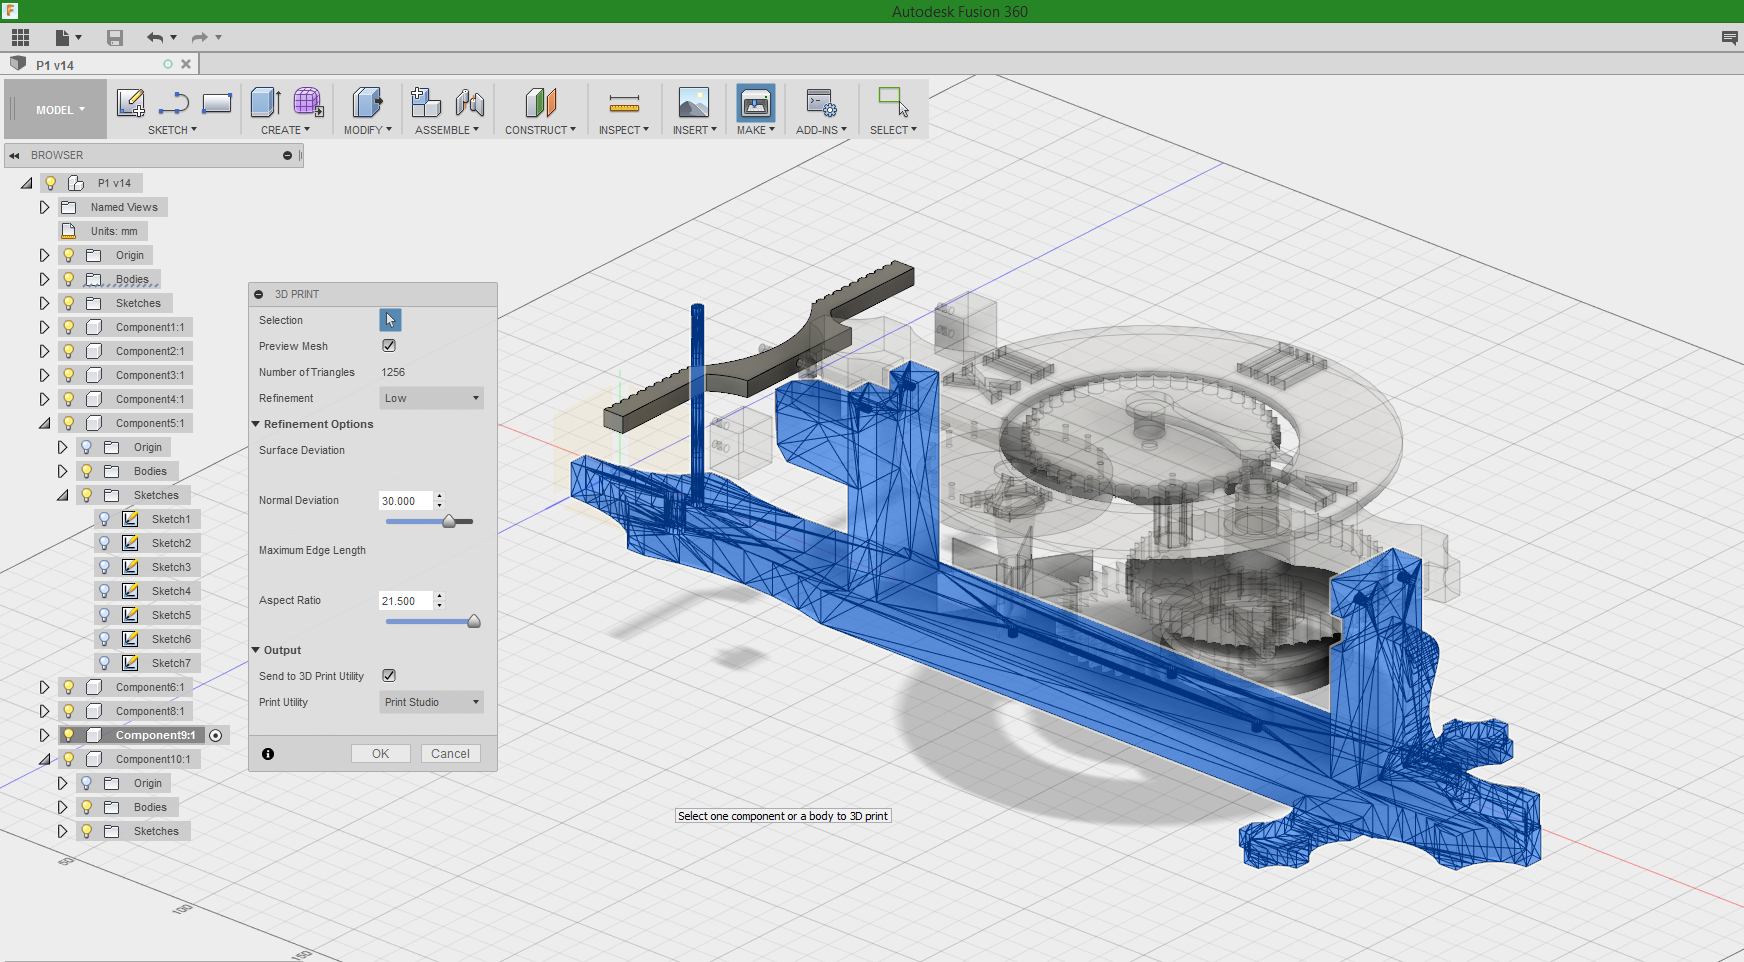Toggle Send to 3D Print Utility checkbox
This screenshot has width=1744, height=962.
coord(389,676)
